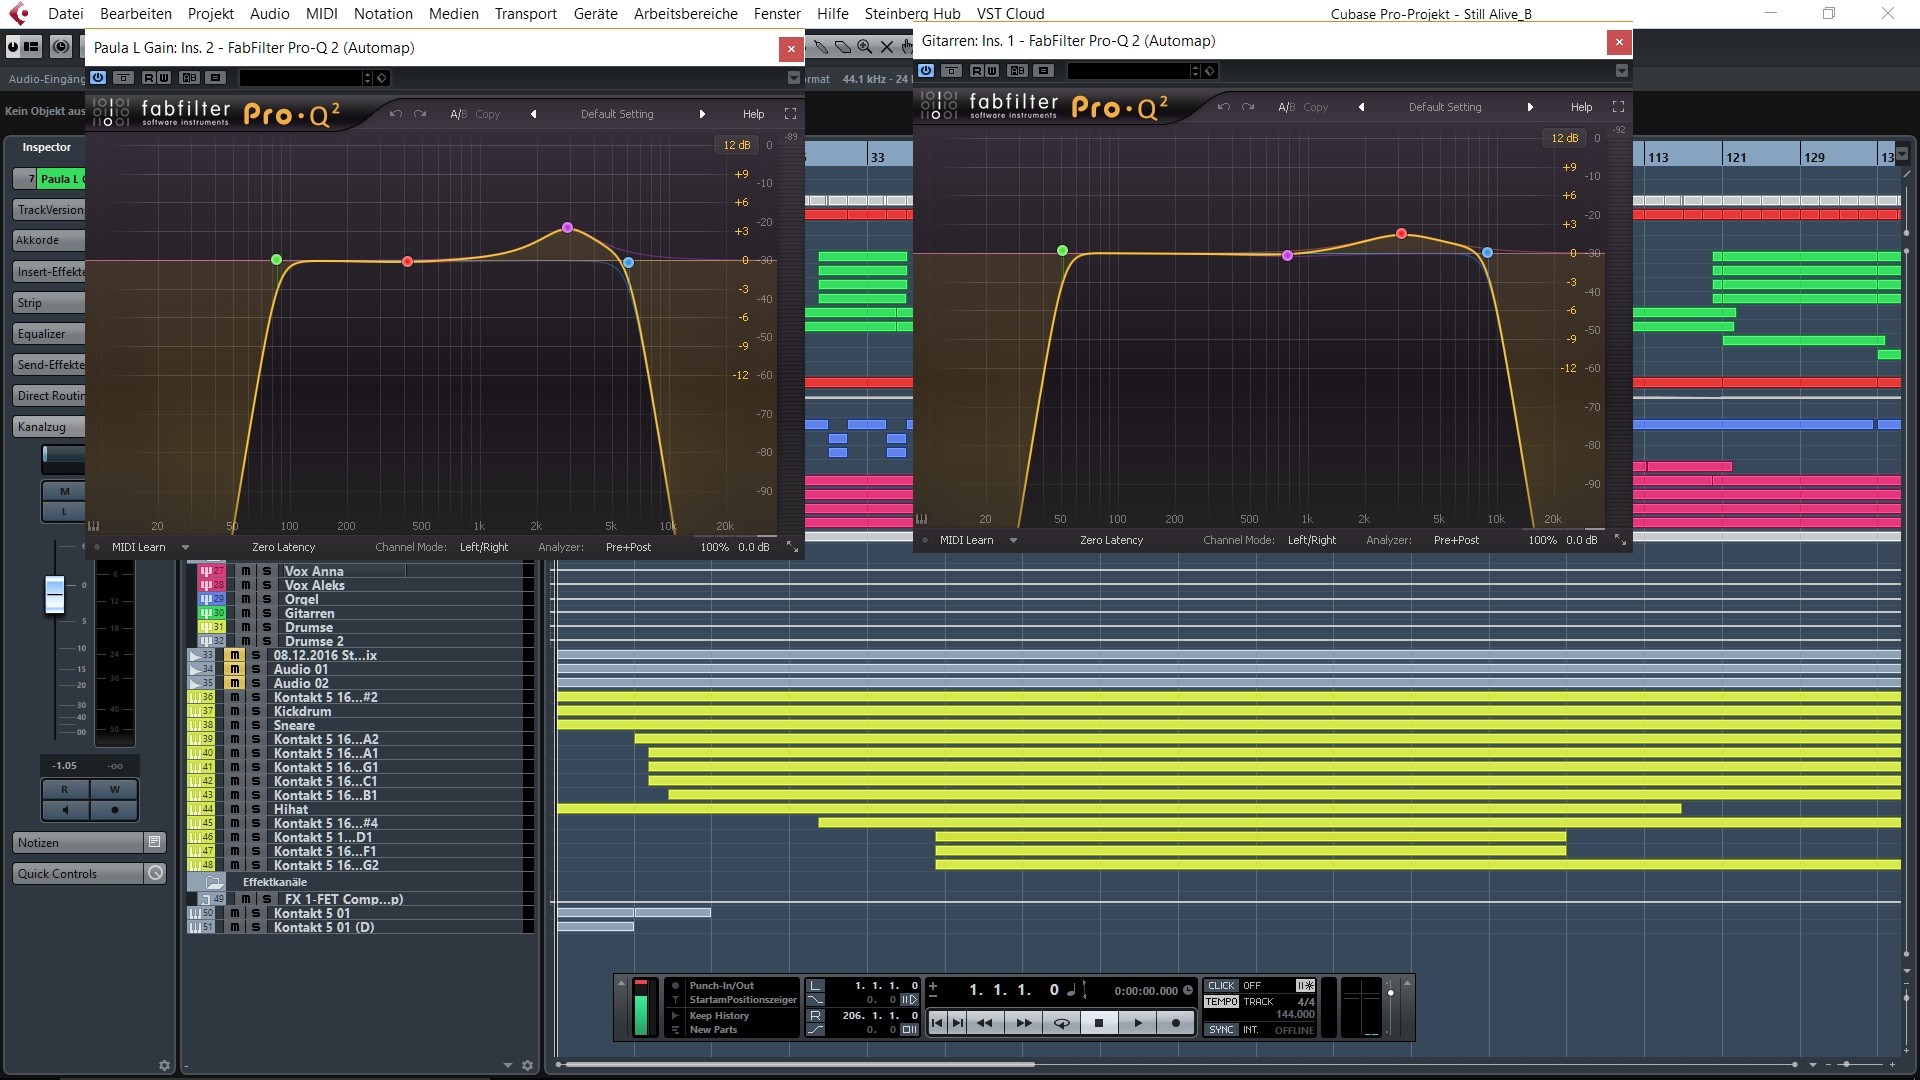Open Geräte menu

tap(595, 14)
